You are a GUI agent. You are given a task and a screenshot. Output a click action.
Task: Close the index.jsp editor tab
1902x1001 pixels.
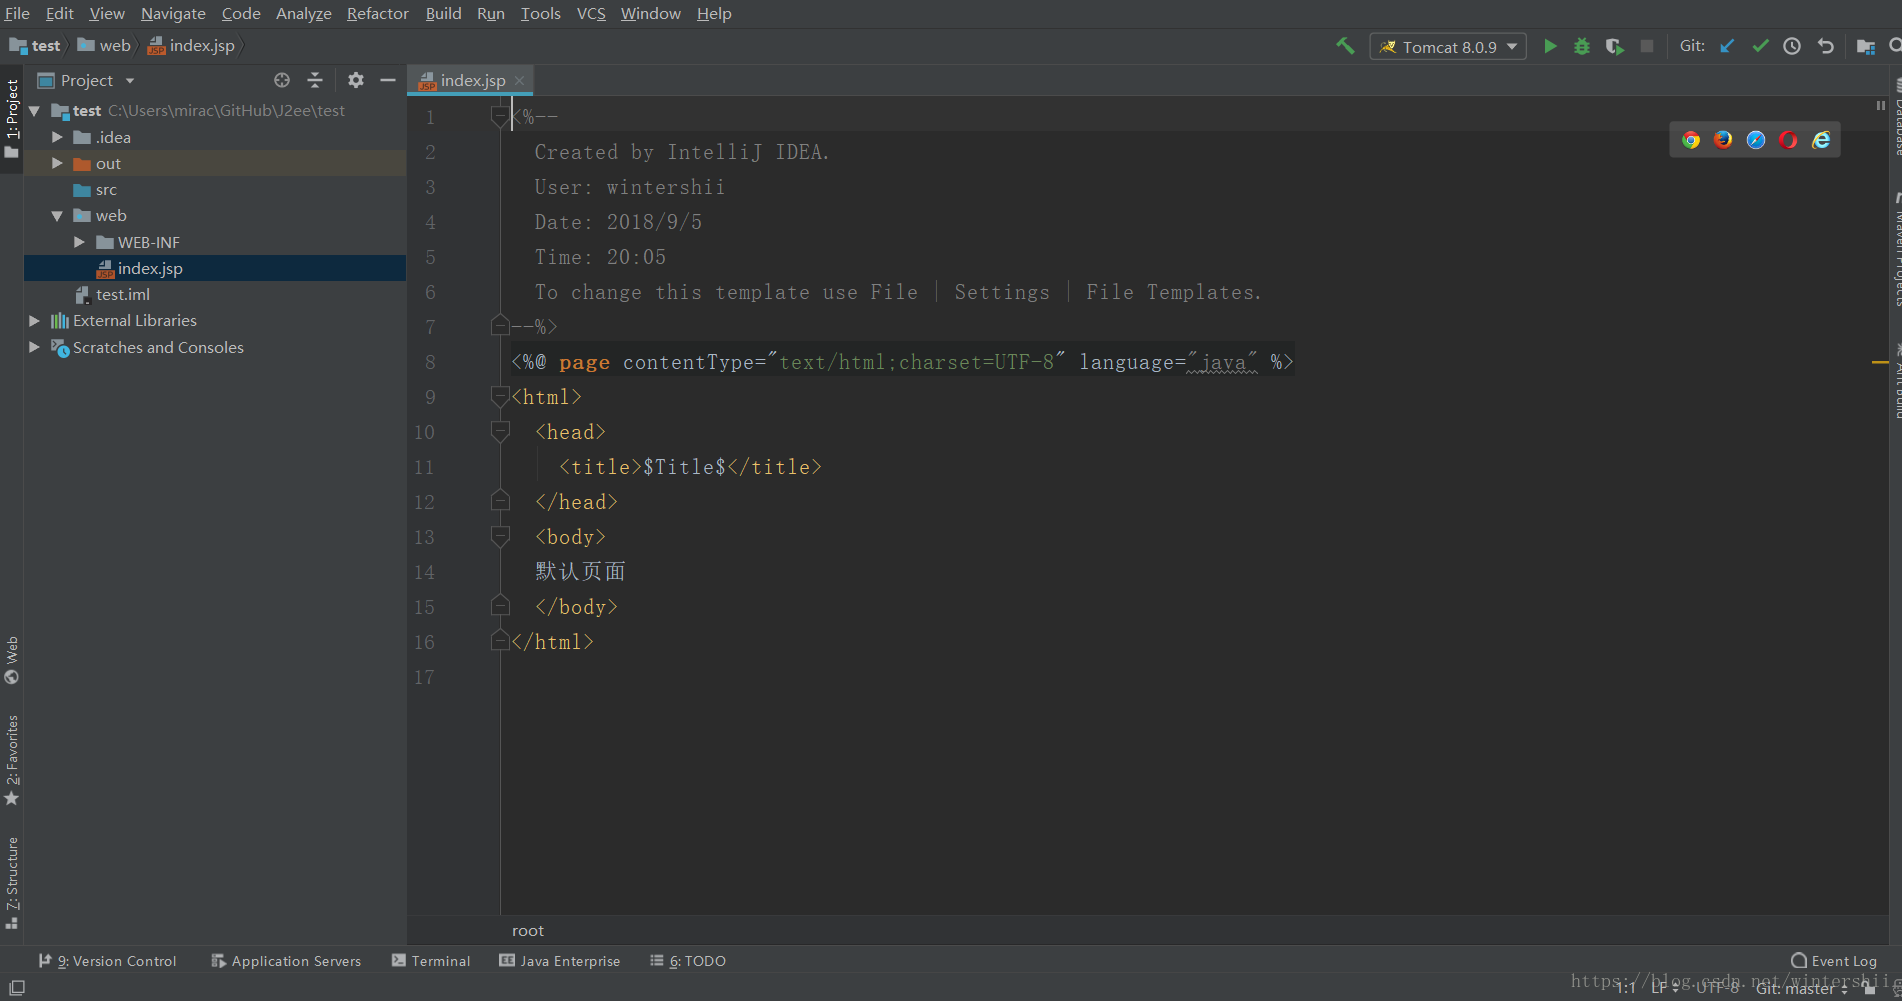tap(519, 81)
